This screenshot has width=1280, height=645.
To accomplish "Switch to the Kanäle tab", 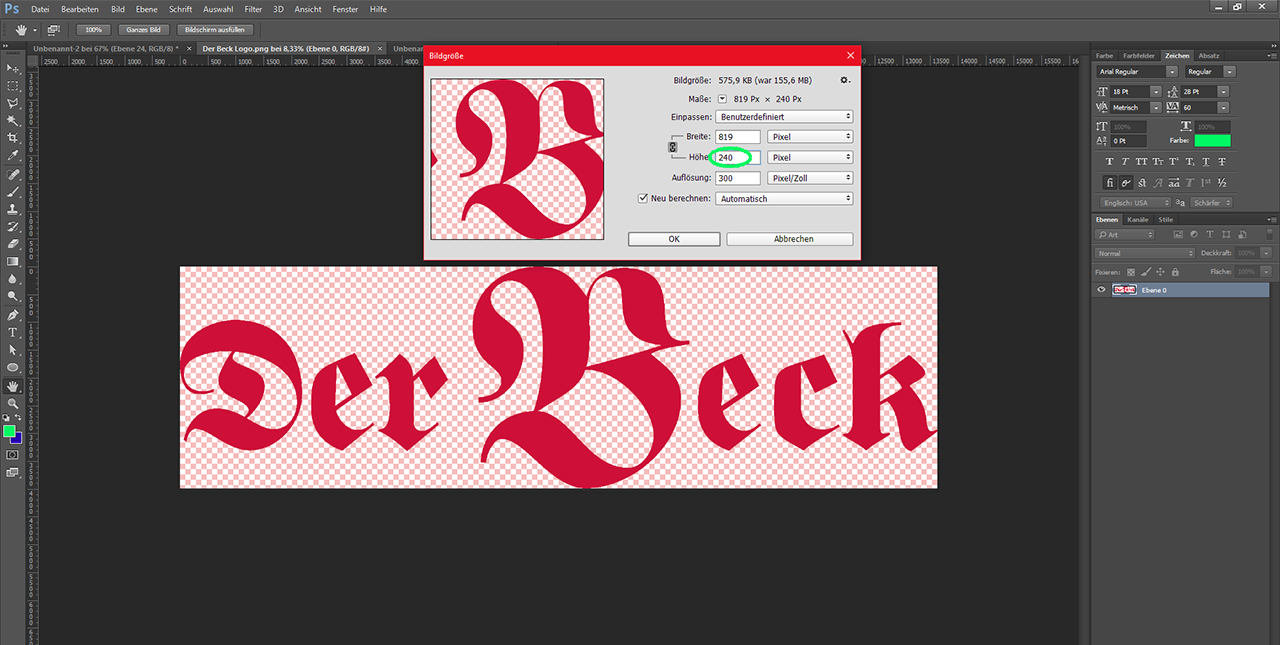I will coord(1138,219).
